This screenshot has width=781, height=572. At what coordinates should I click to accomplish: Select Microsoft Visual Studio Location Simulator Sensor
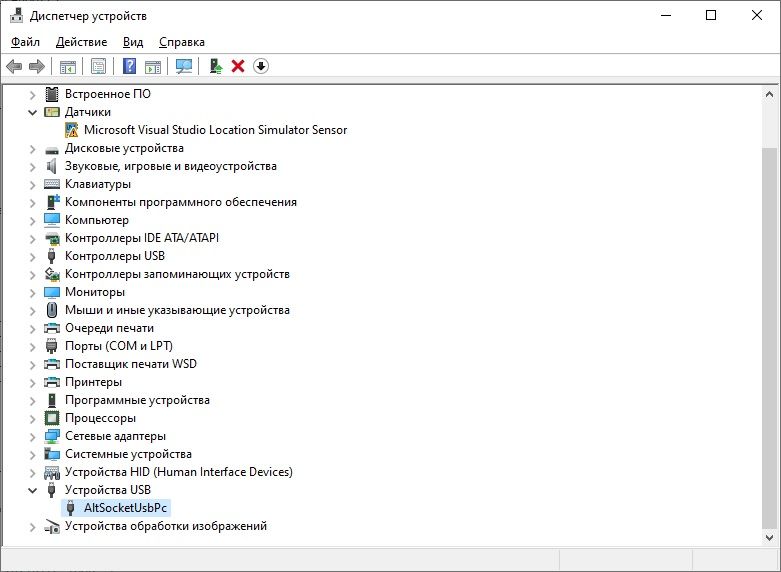(215, 130)
